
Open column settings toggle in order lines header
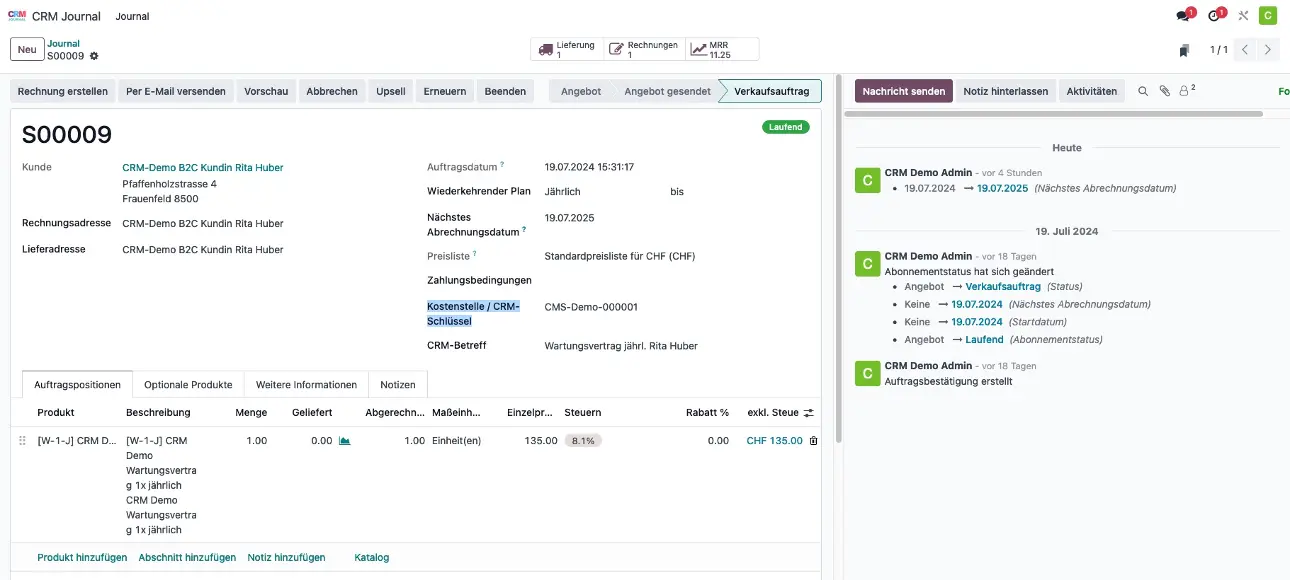pyautogui.click(x=809, y=412)
